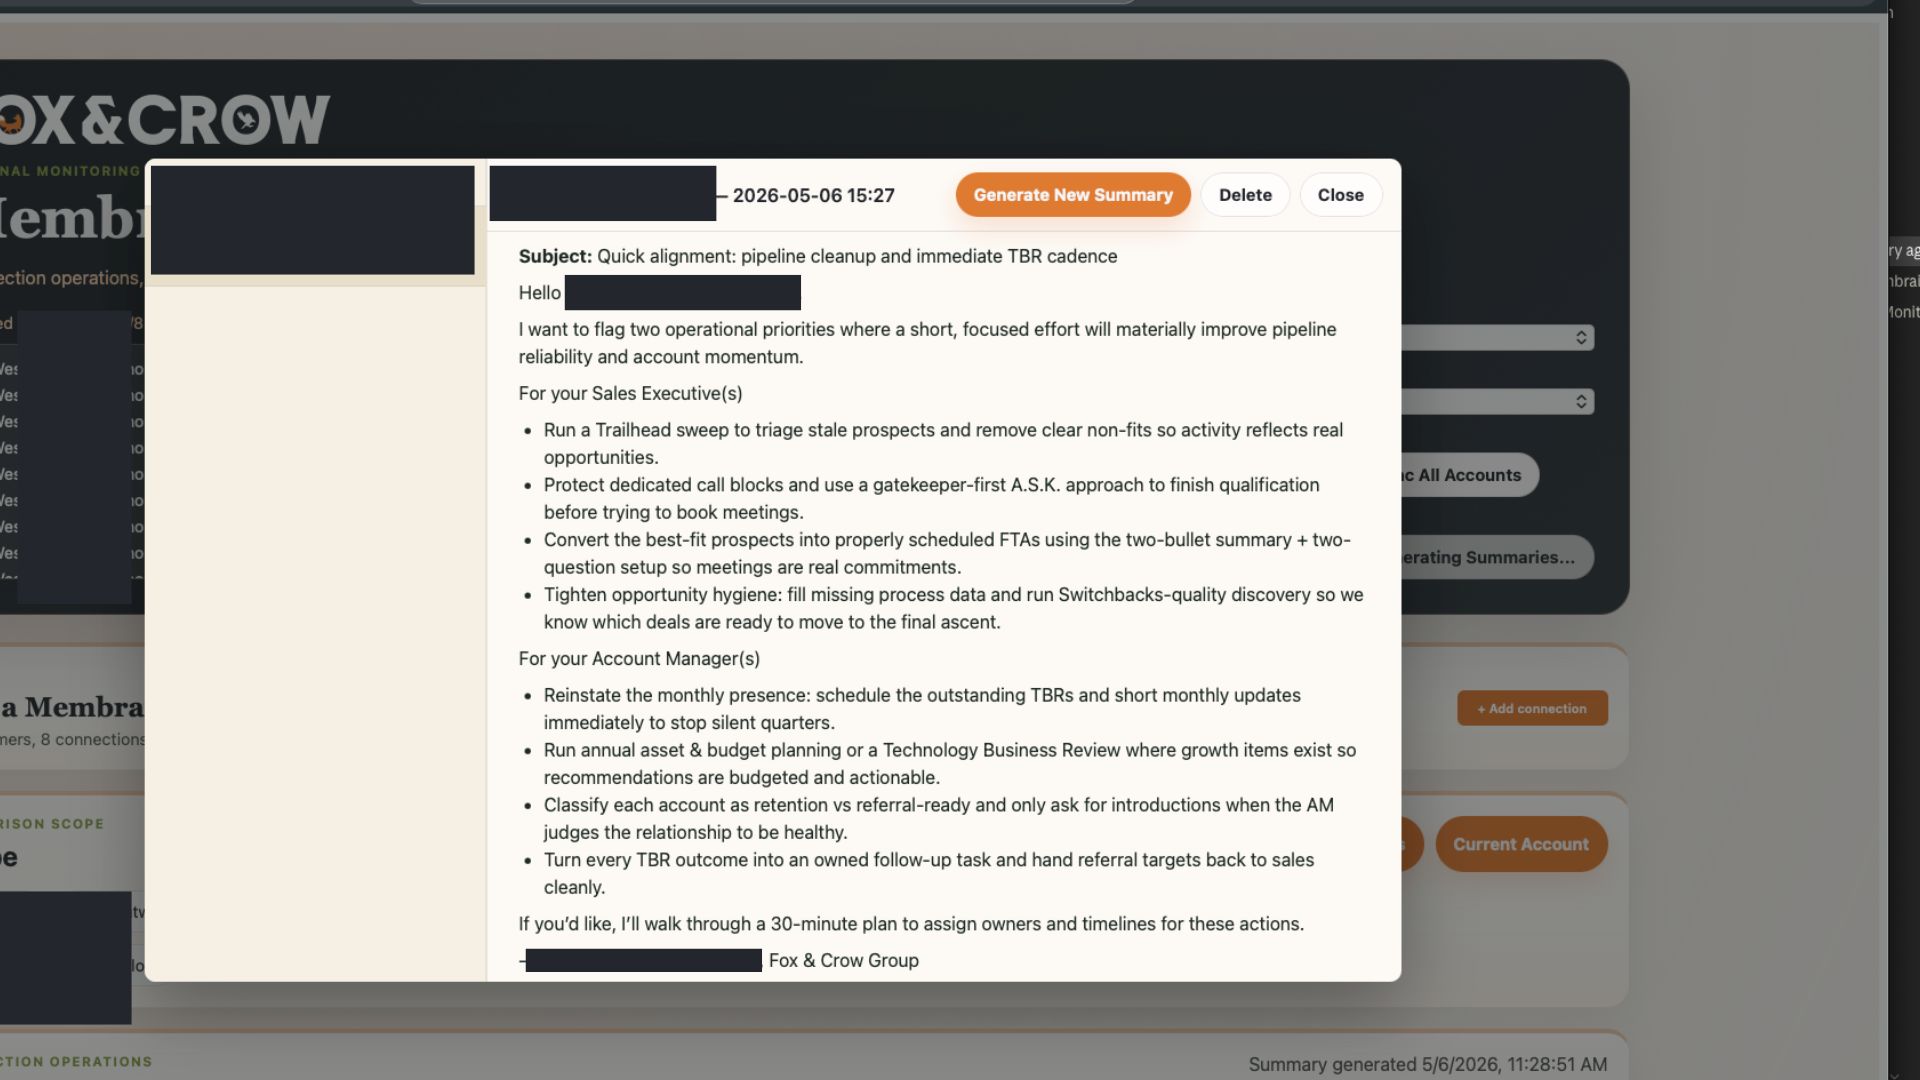
Task: Click Generate New Summary button
Action: click(x=1073, y=195)
